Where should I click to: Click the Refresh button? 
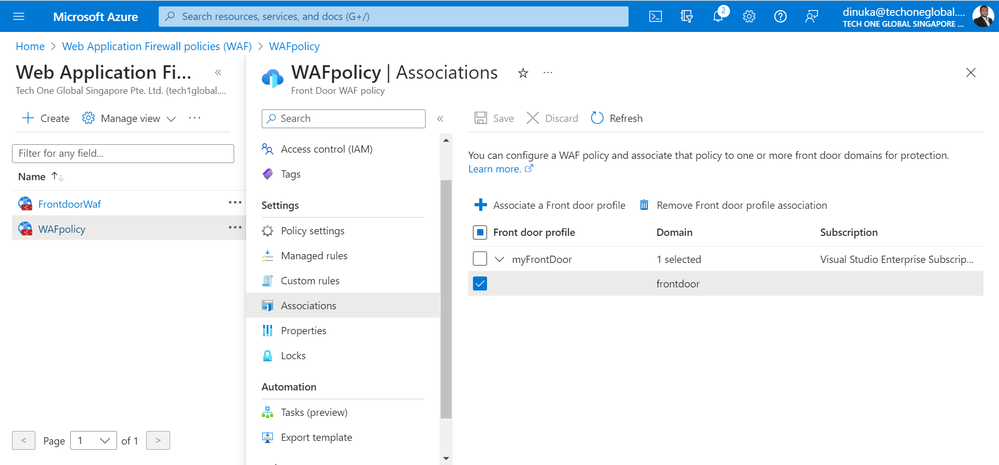click(x=617, y=118)
